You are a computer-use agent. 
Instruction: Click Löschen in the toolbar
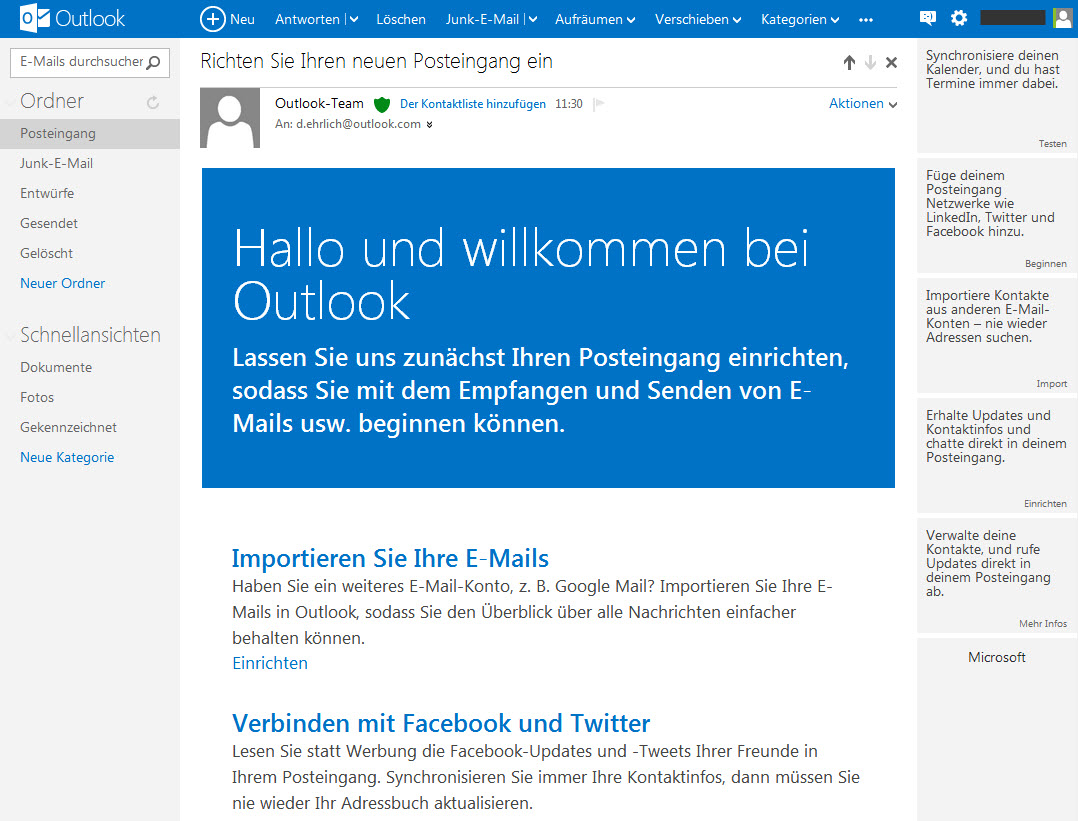[x=401, y=19]
